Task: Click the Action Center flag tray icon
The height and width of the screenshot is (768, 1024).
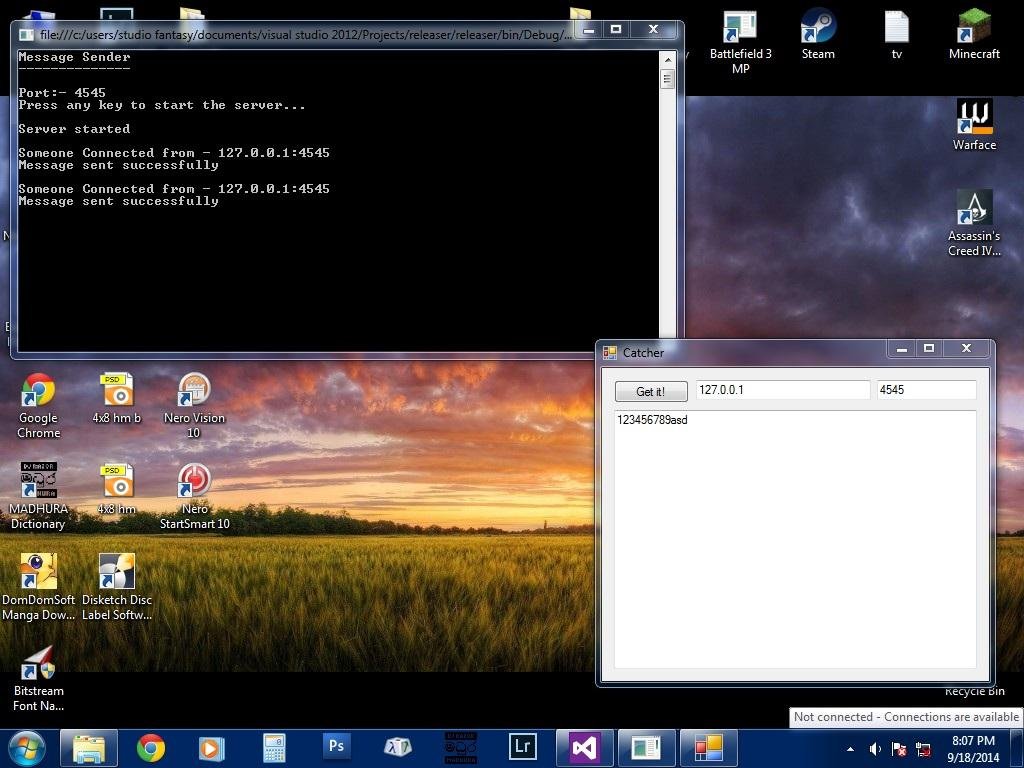Action: pos(899,749)
